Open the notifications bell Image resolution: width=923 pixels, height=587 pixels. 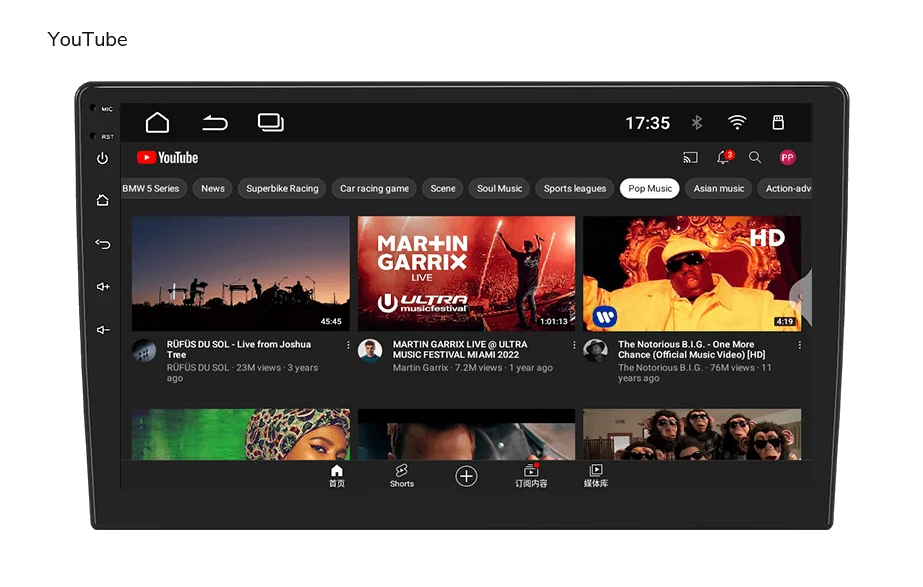point(724,157)
